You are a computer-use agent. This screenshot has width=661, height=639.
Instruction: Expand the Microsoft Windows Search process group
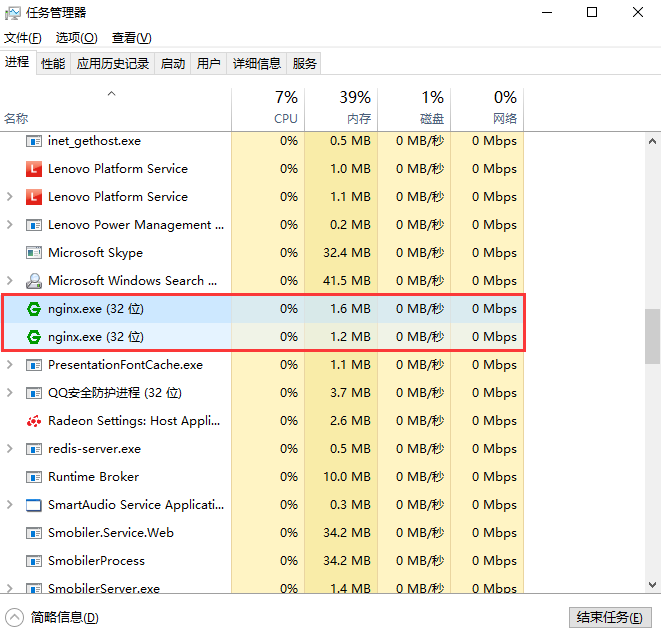coord(10,281)
